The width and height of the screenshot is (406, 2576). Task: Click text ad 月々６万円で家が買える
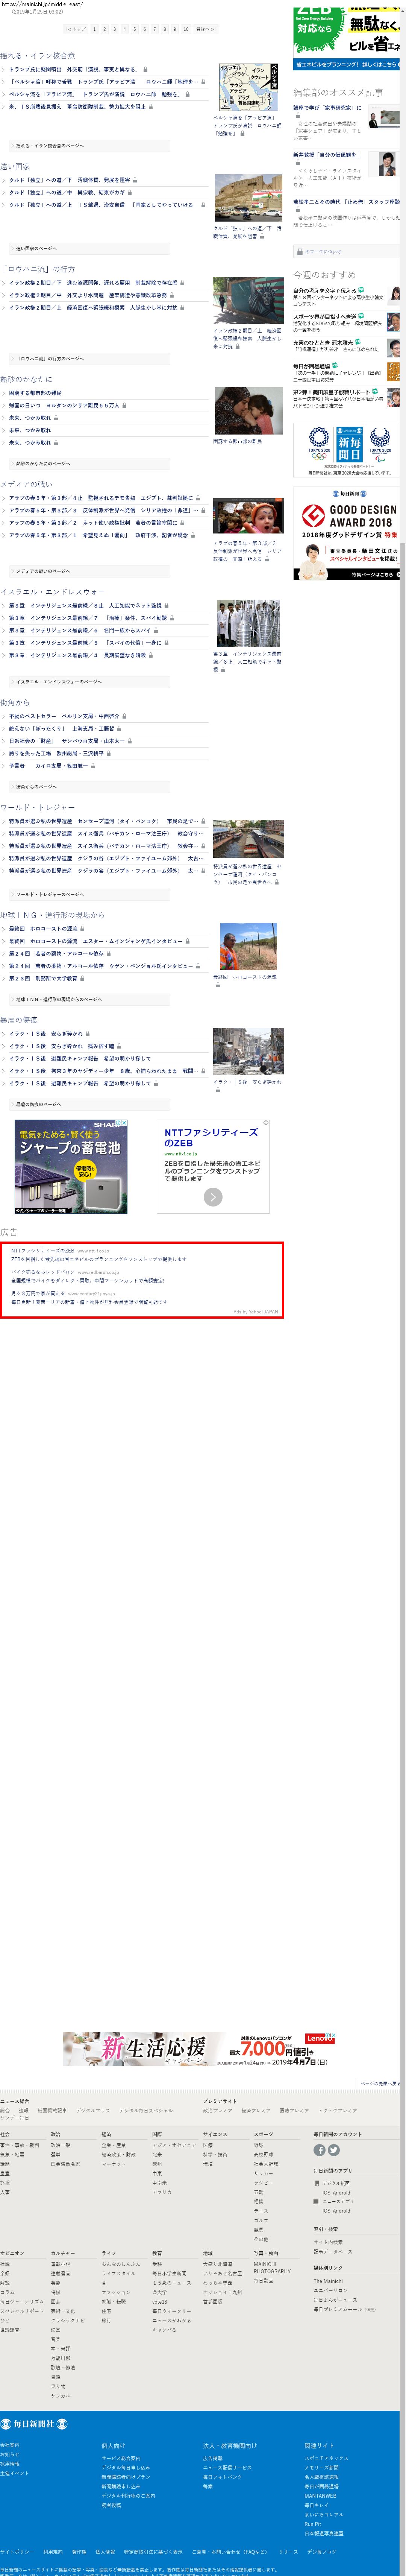click(38, 1293)
